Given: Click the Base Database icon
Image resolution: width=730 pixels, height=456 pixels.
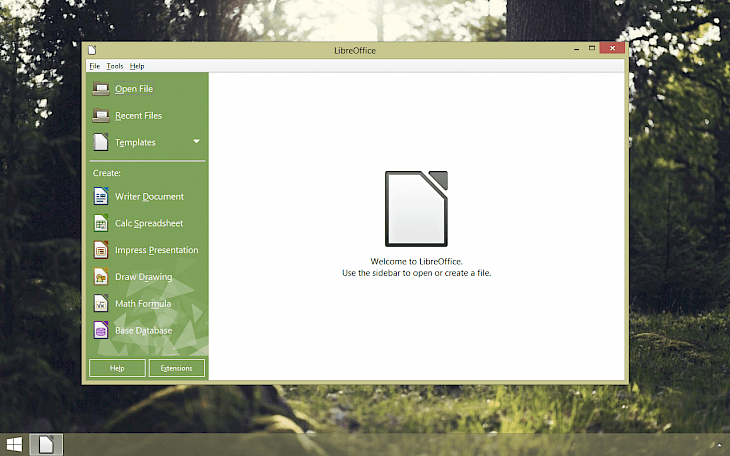Looking at the screenshot, I should 101,330.
